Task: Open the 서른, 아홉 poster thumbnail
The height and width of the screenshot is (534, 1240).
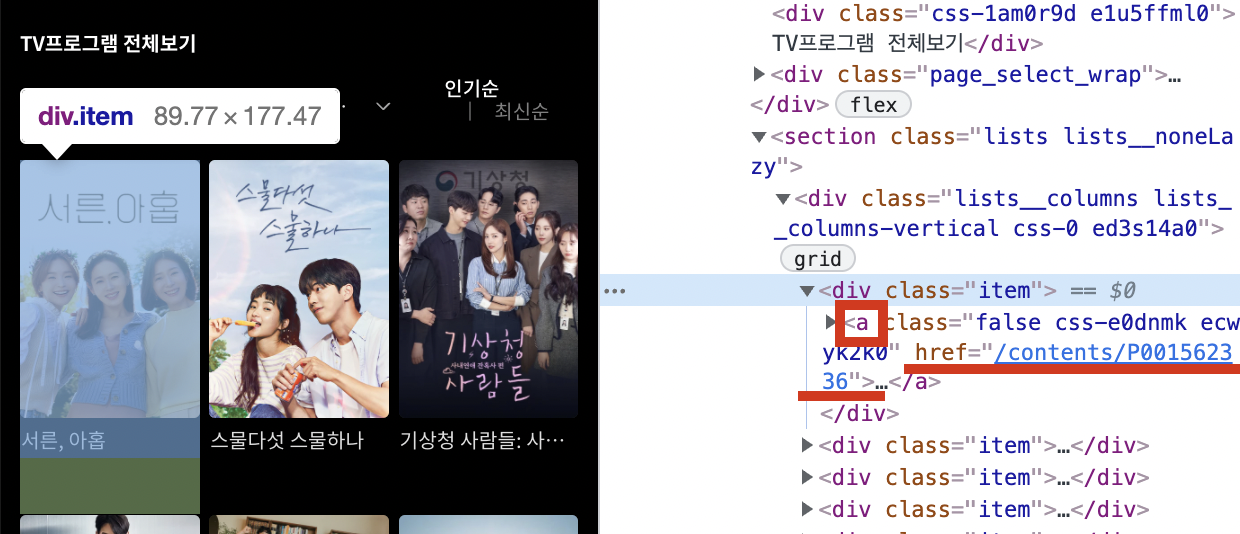Action: pyautogui.click(x=110, y=288)
